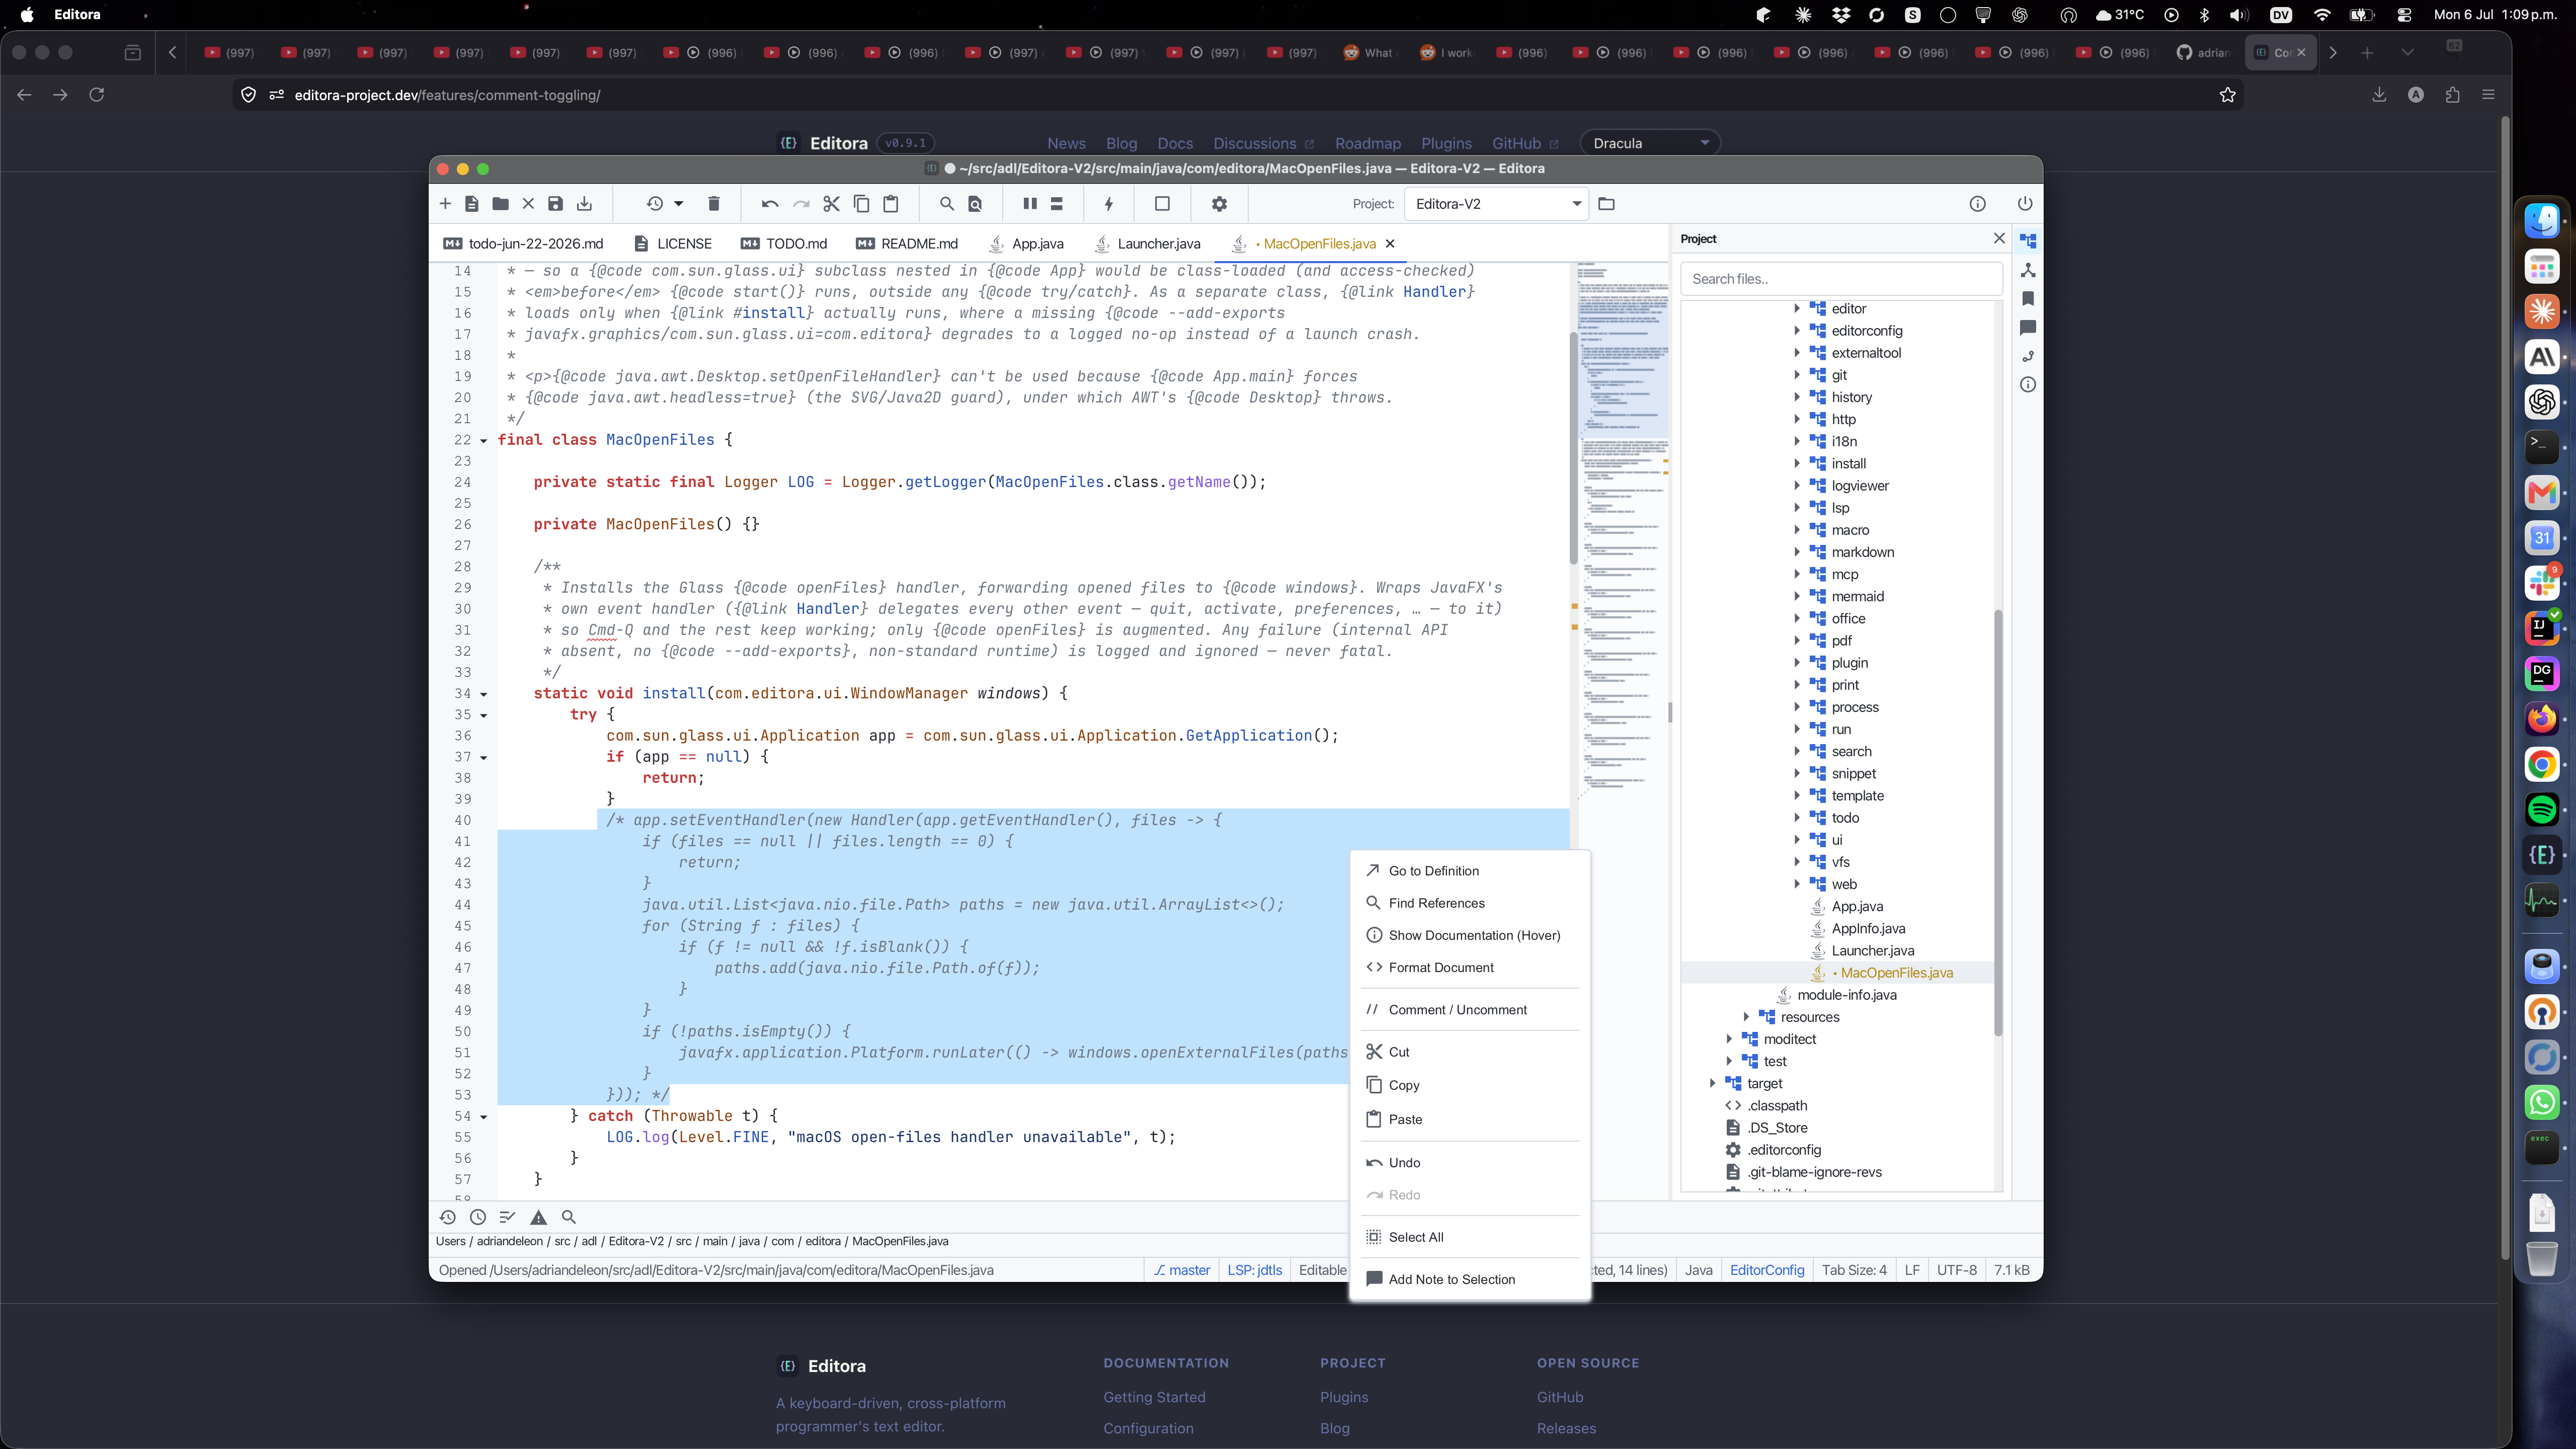Click the Search files input field
Viewport: 2576px width, 1449px height.
[x=1841, y=279]
